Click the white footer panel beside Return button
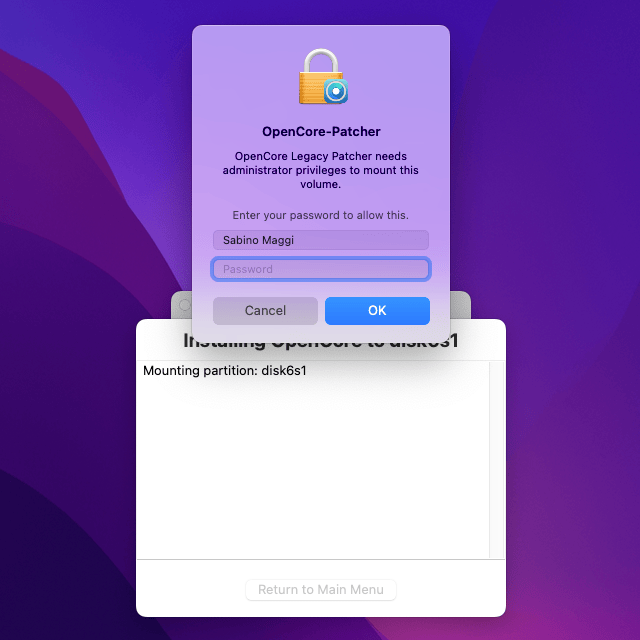 (x=449, y=589)
